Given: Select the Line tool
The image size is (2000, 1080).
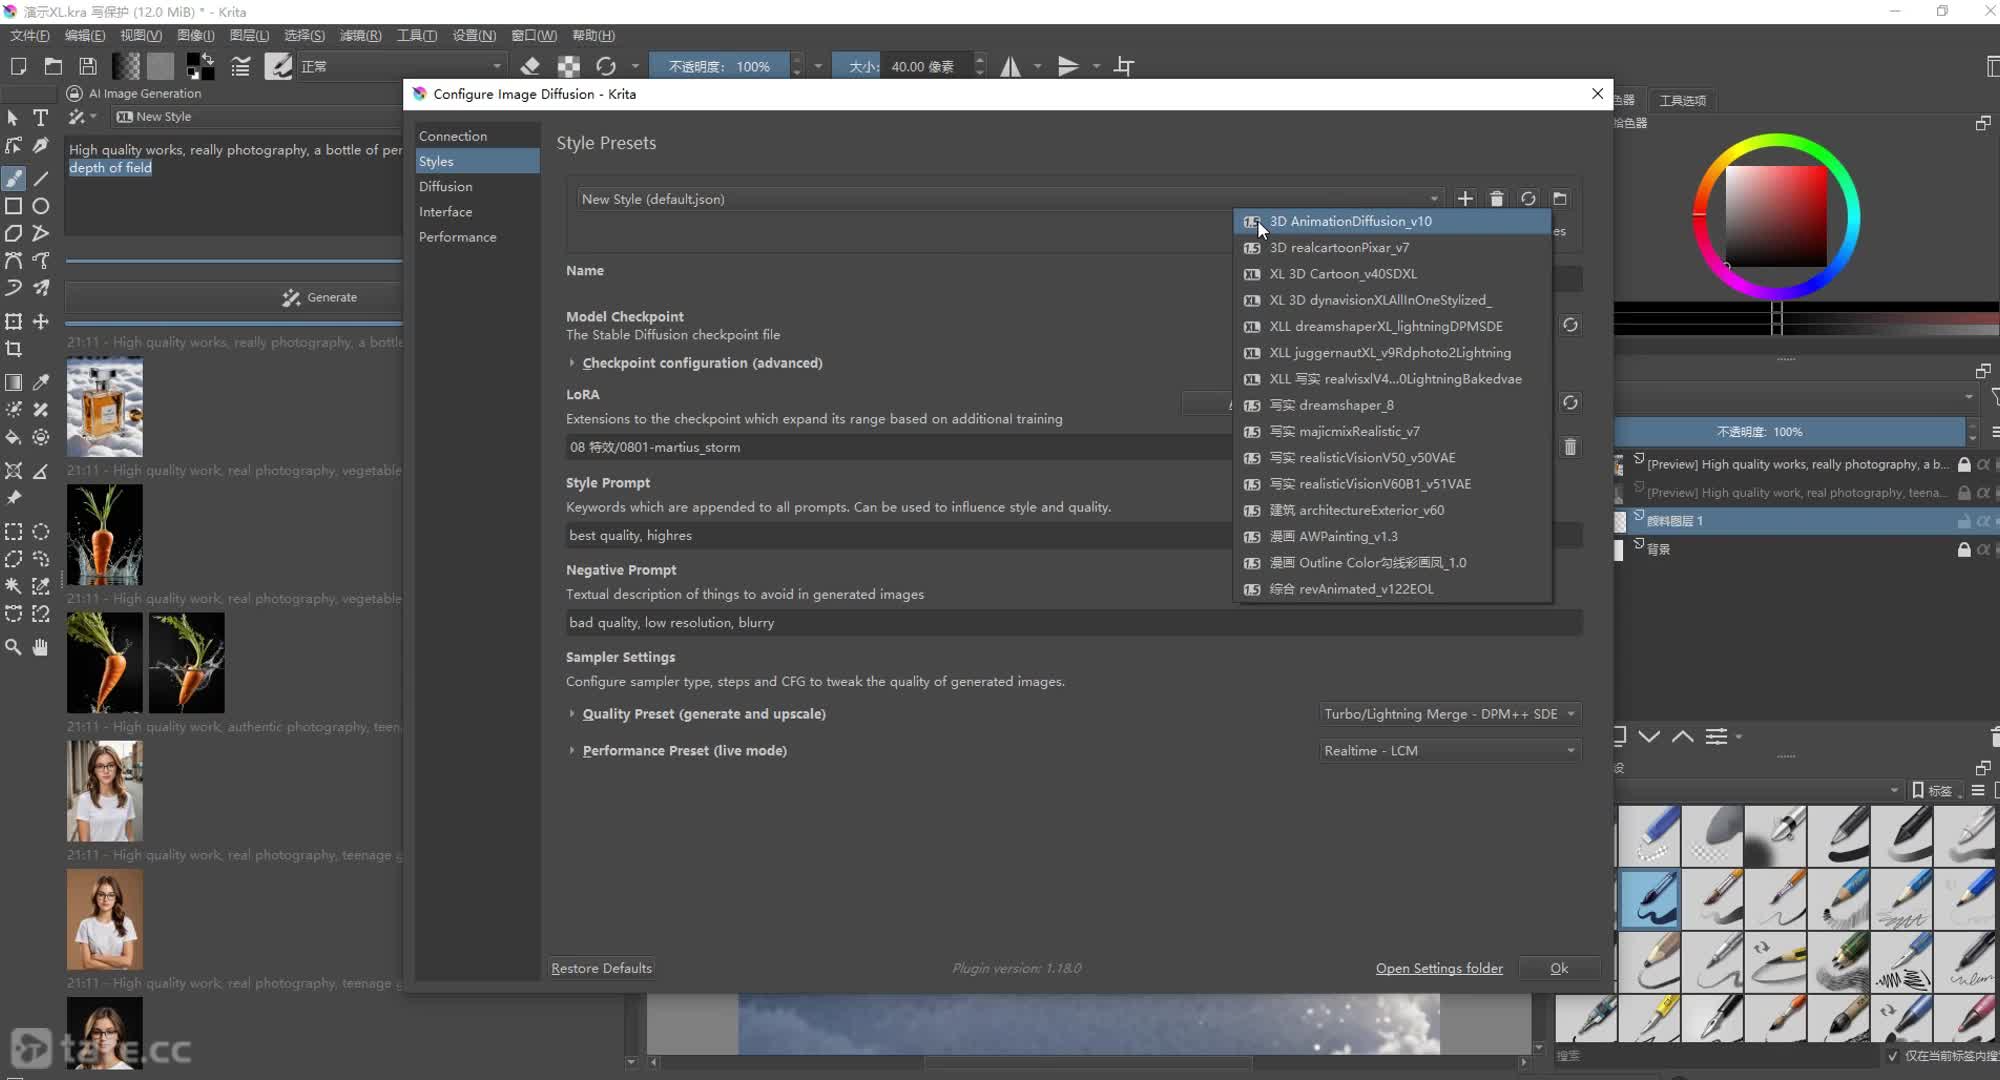Looking at the screenshot, I should [x=40, y=178].
